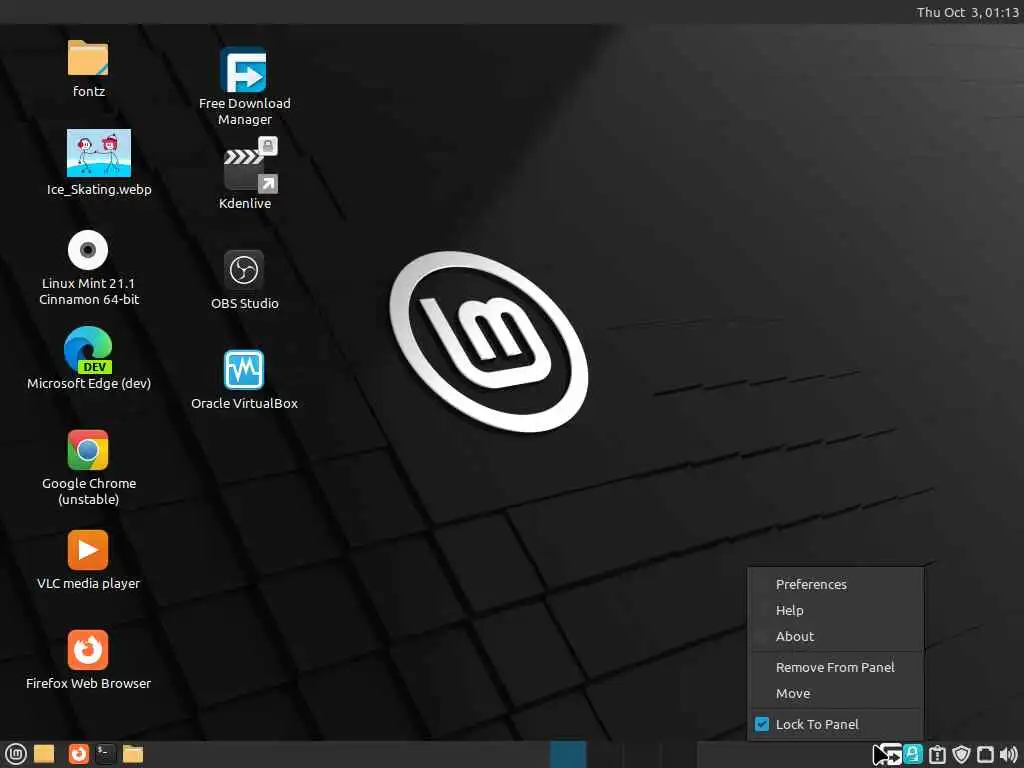The width and height of the screenshot is (1024, 768).
Task: Click the applet icon under the mouse pointer in the tray
Action: coord(889,754)
